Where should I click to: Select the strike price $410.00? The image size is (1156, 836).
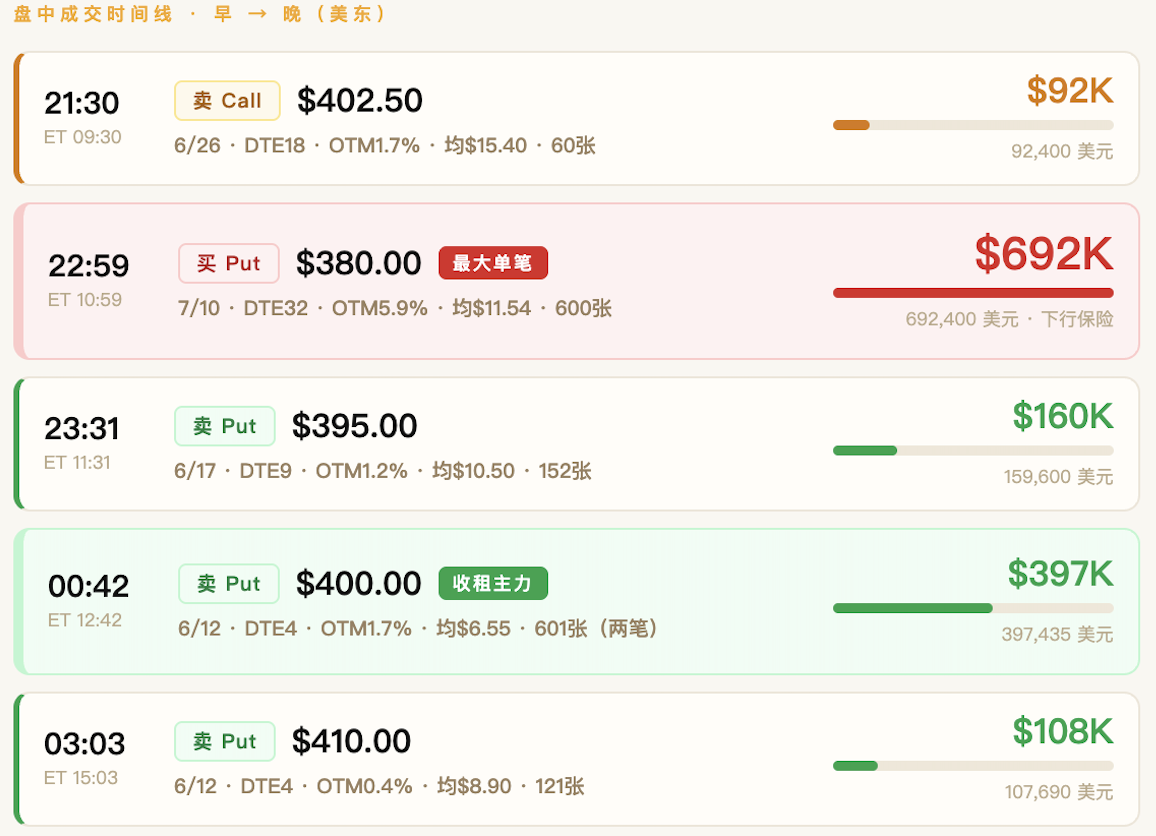tap(352, 742)
